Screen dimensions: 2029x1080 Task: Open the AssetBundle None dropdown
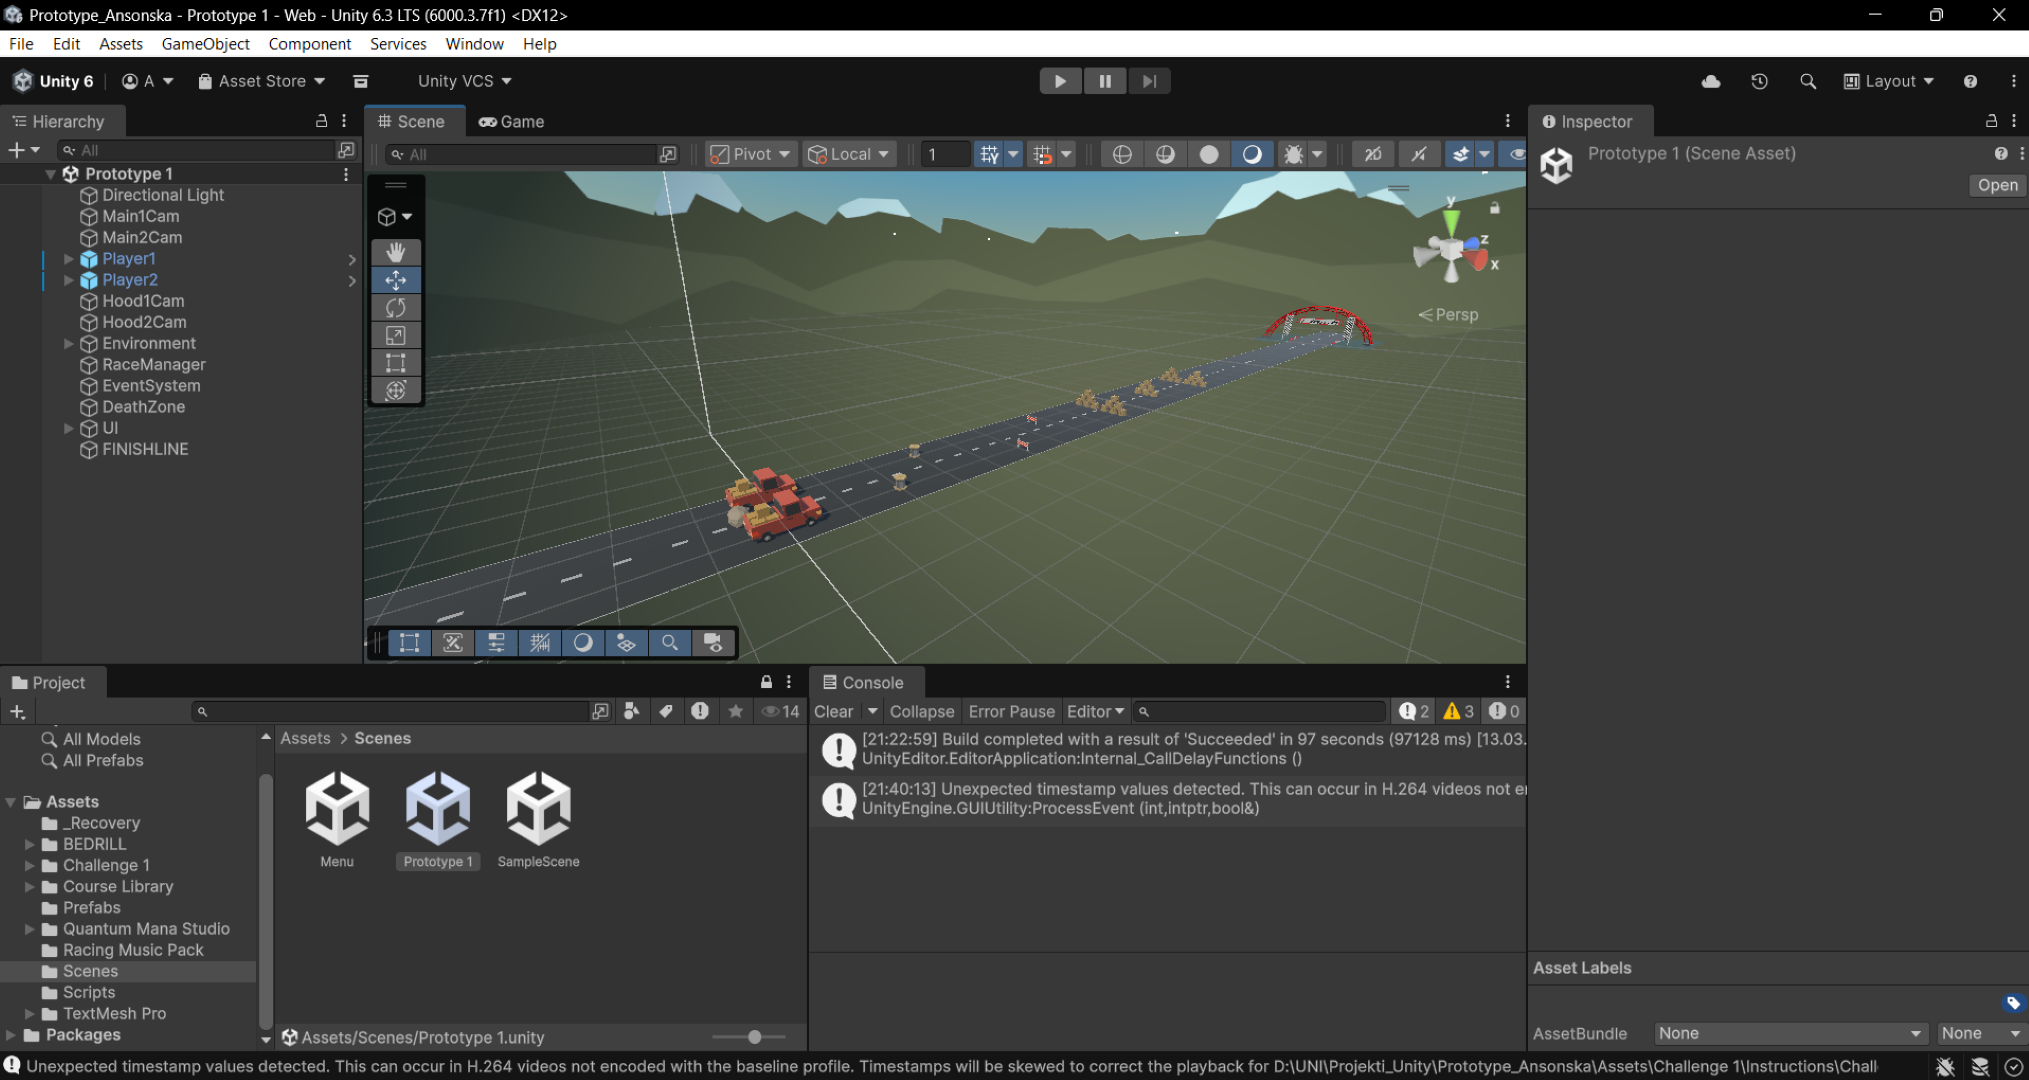[x=1788, y=1033]
